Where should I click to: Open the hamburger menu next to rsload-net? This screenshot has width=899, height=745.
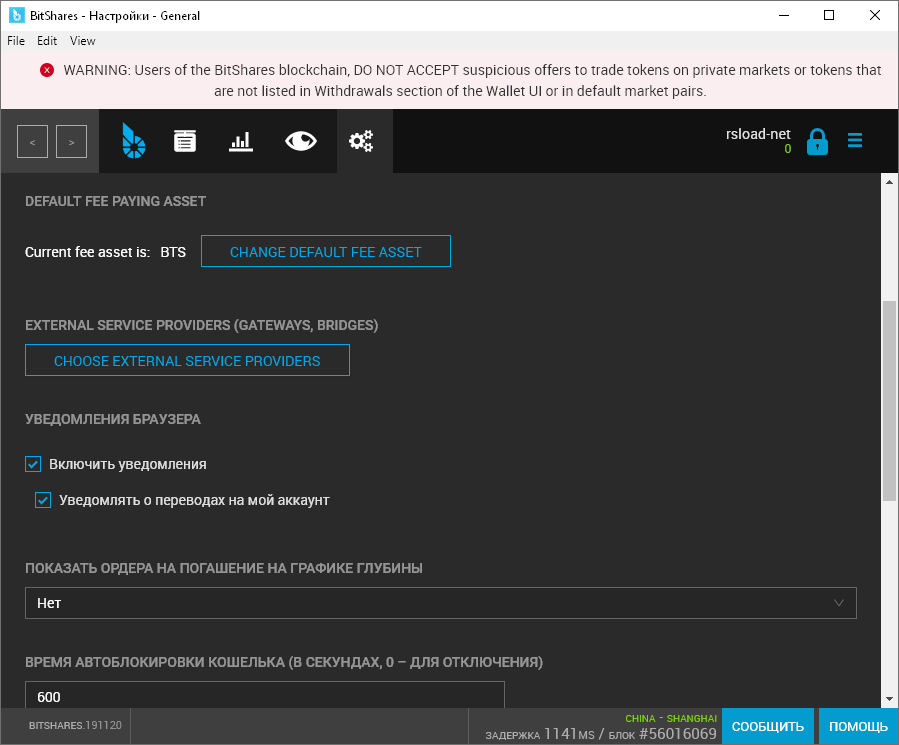(855, 140)
